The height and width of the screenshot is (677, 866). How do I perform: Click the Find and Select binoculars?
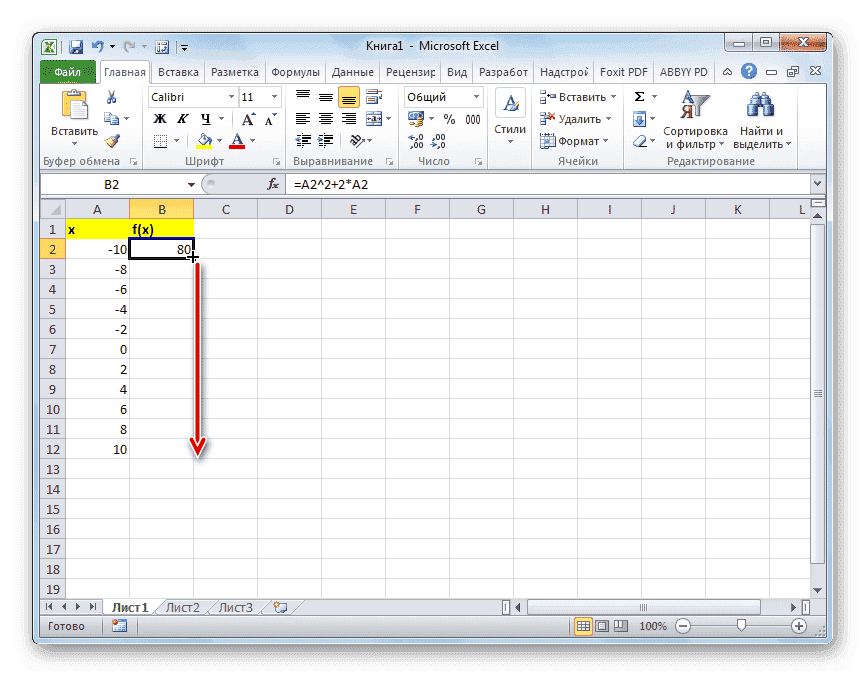[761, 119]
